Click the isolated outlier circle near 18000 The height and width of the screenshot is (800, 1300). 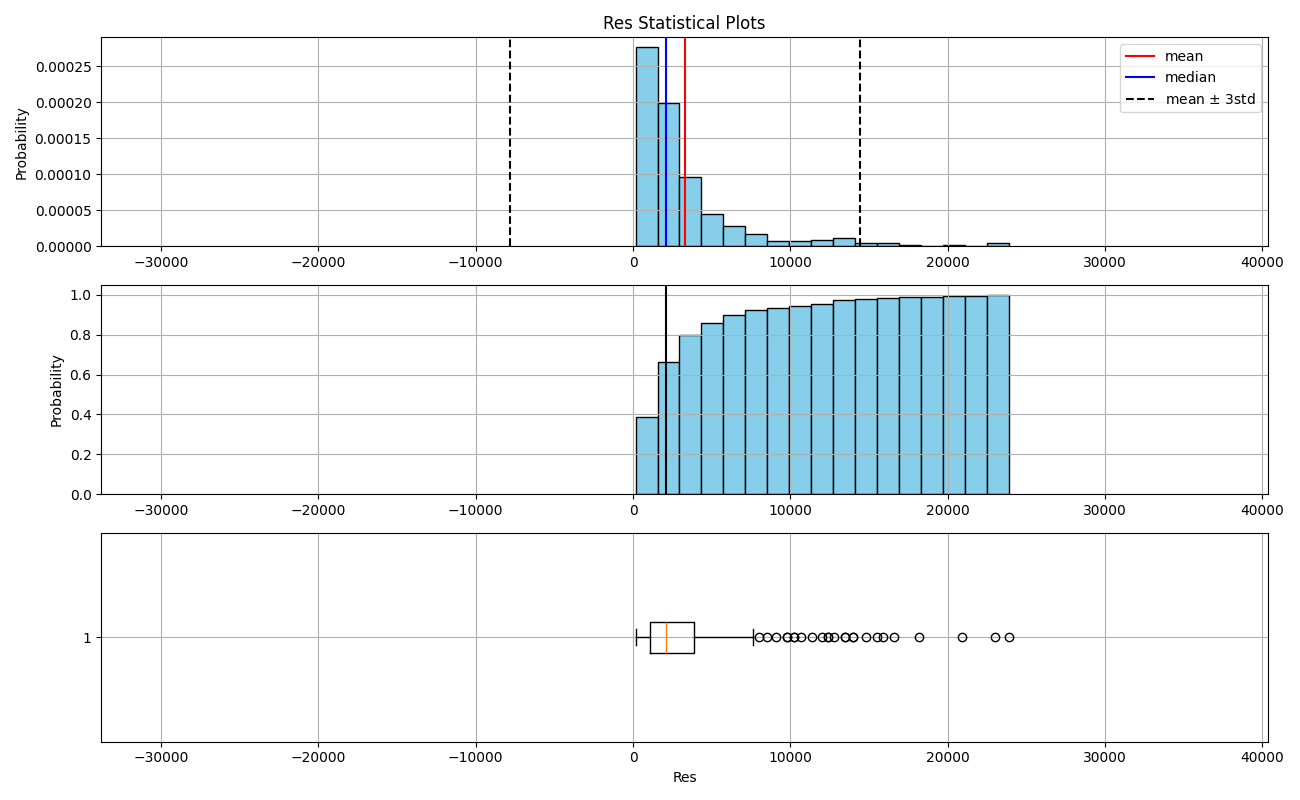click(x=919, y=637)
